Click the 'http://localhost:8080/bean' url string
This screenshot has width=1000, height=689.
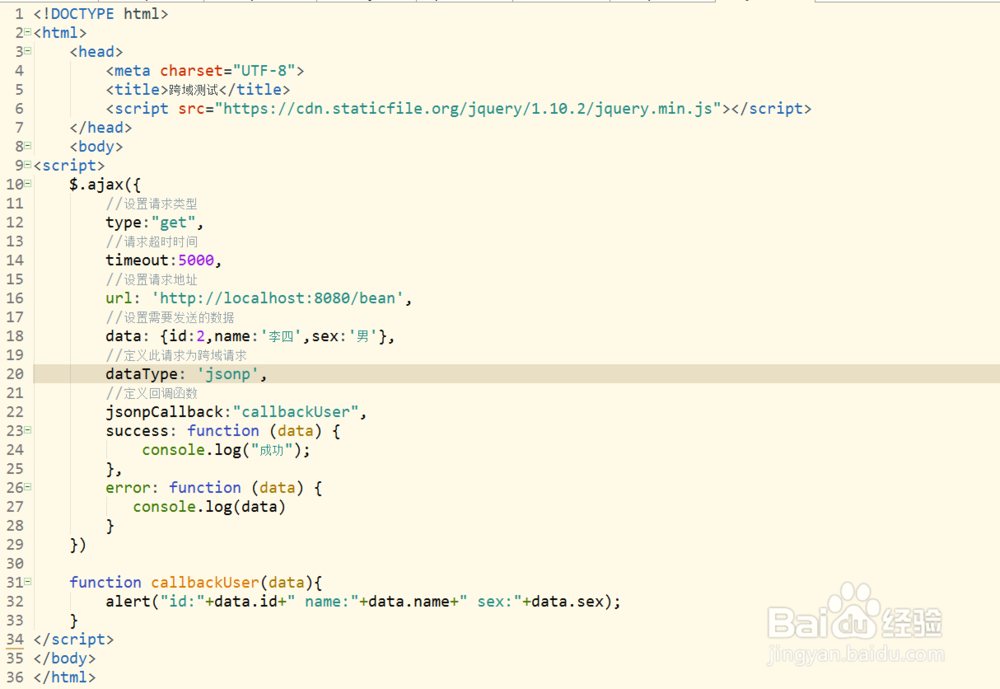tap(277, 298)
